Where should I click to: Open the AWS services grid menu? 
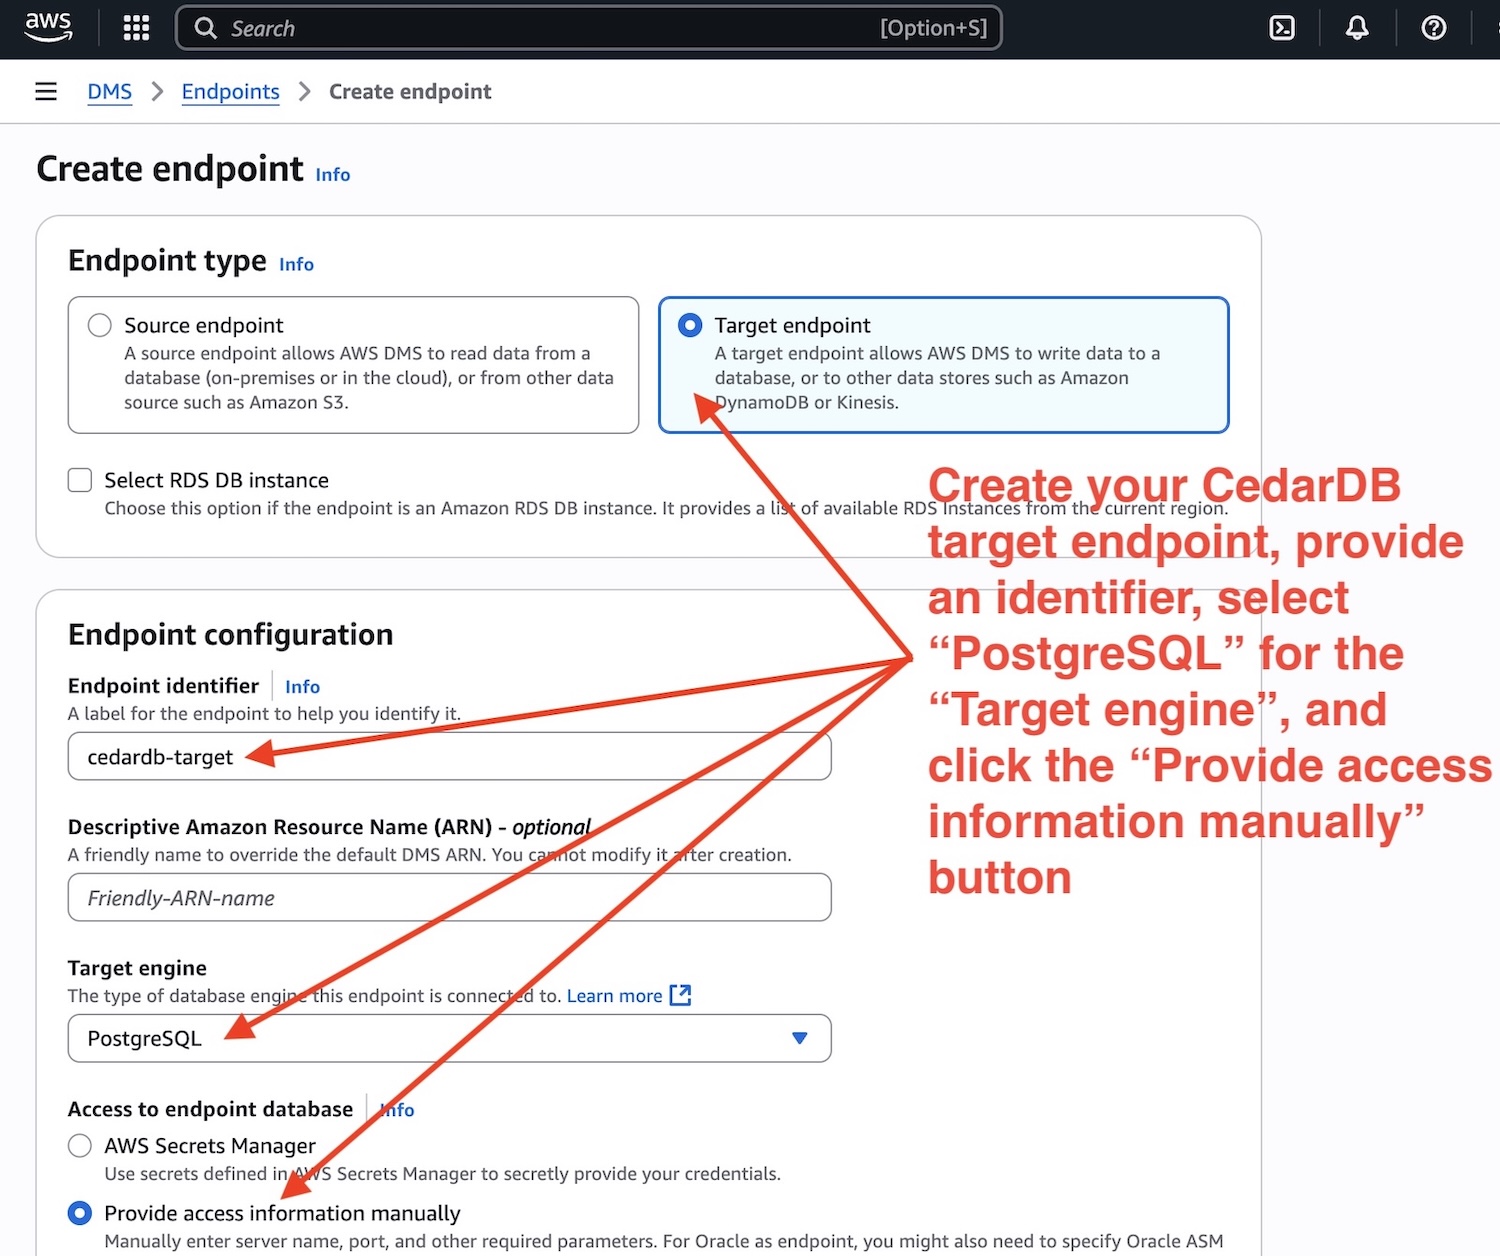(136, 28)
